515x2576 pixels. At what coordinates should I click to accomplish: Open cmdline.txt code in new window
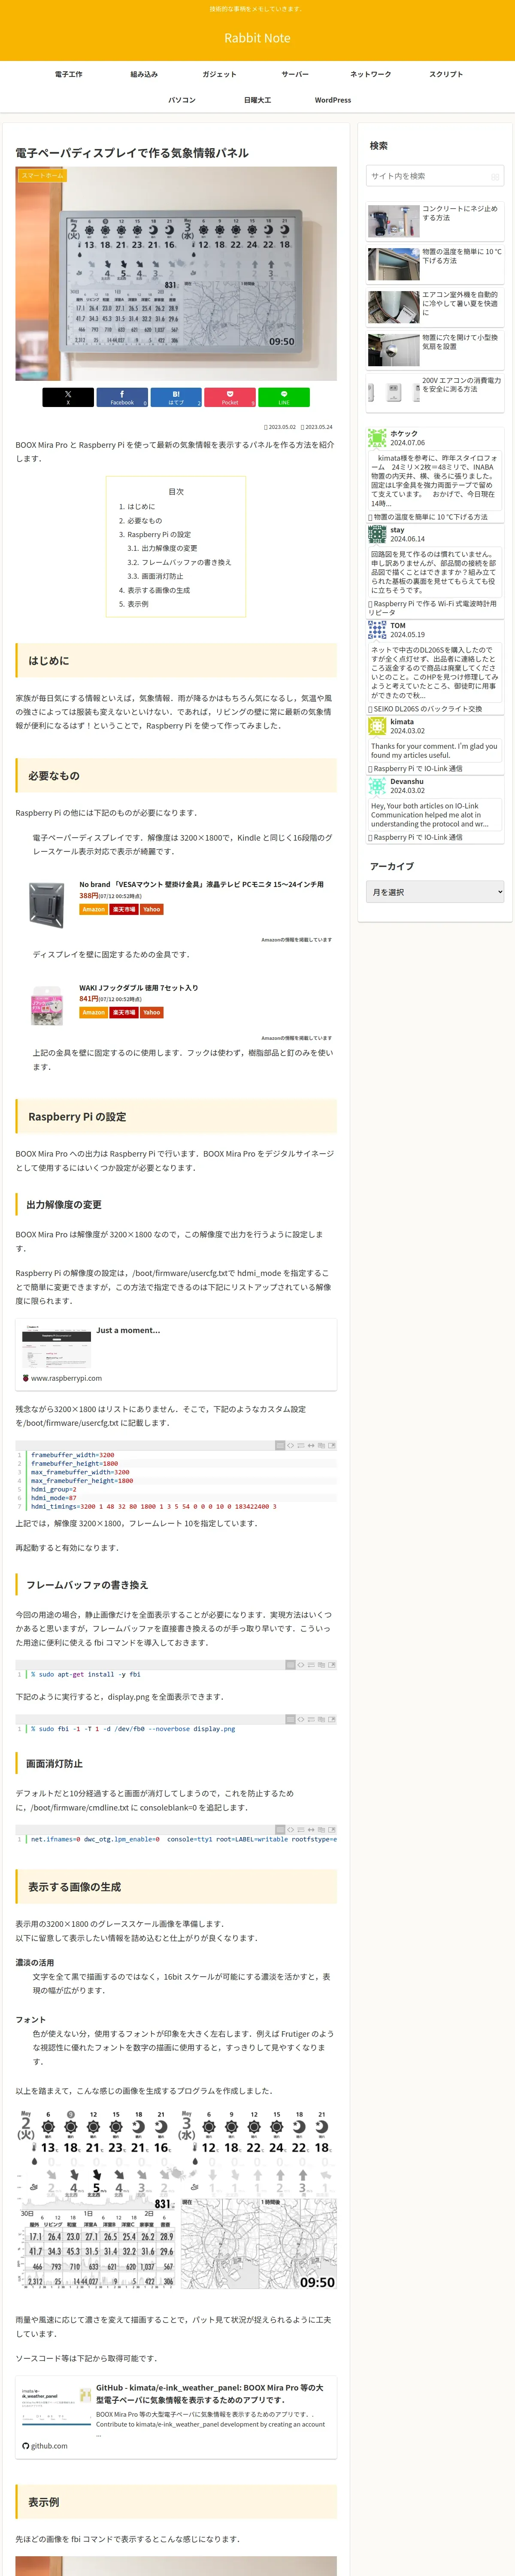click(332, 1830)
